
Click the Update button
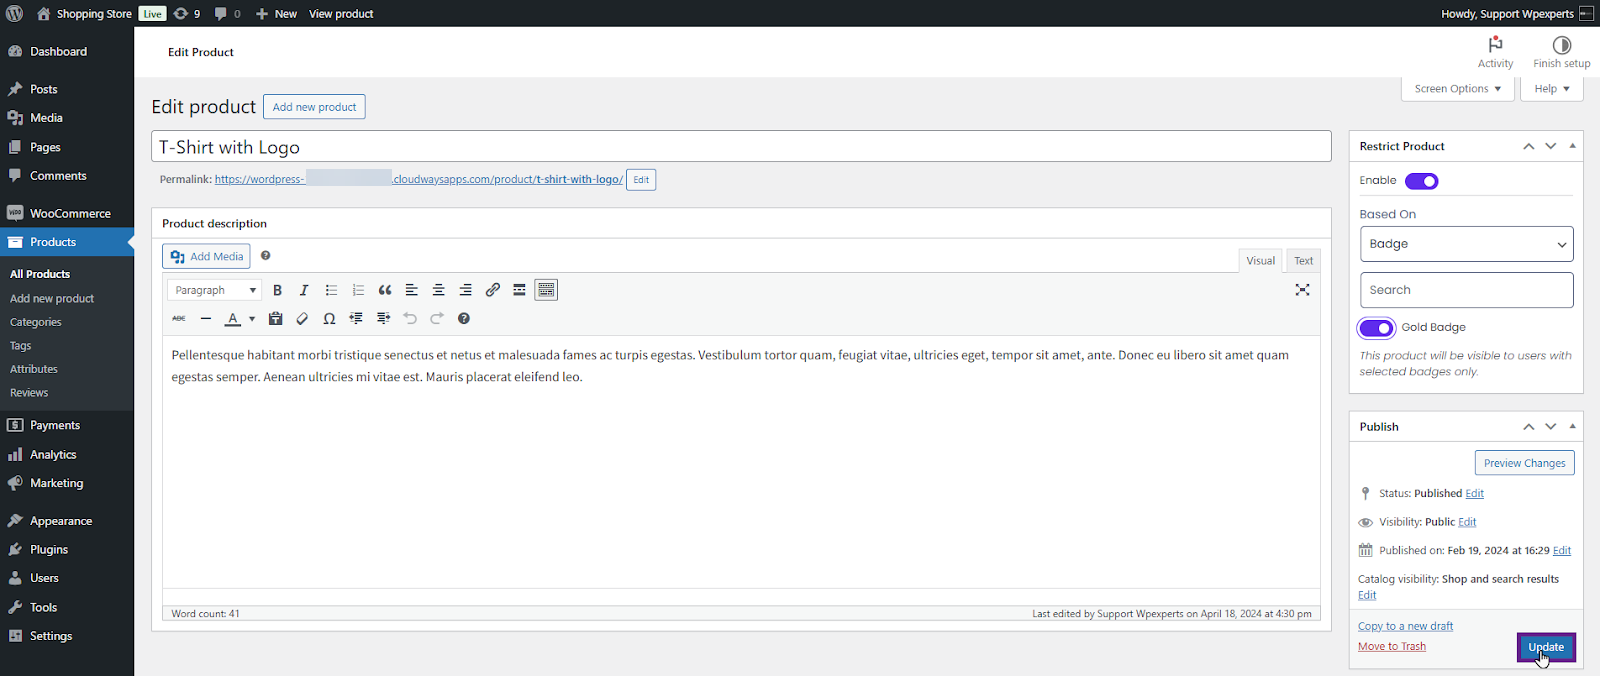tap(1546, 647)
